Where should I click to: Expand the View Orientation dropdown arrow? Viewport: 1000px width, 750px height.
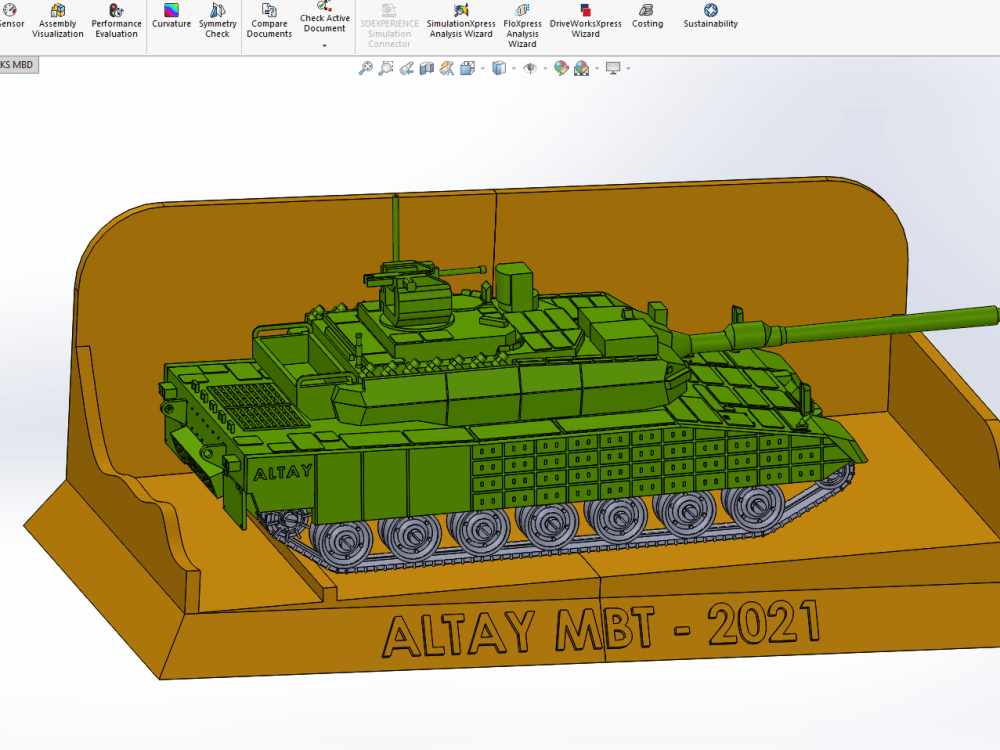click(x=482, y=68)
